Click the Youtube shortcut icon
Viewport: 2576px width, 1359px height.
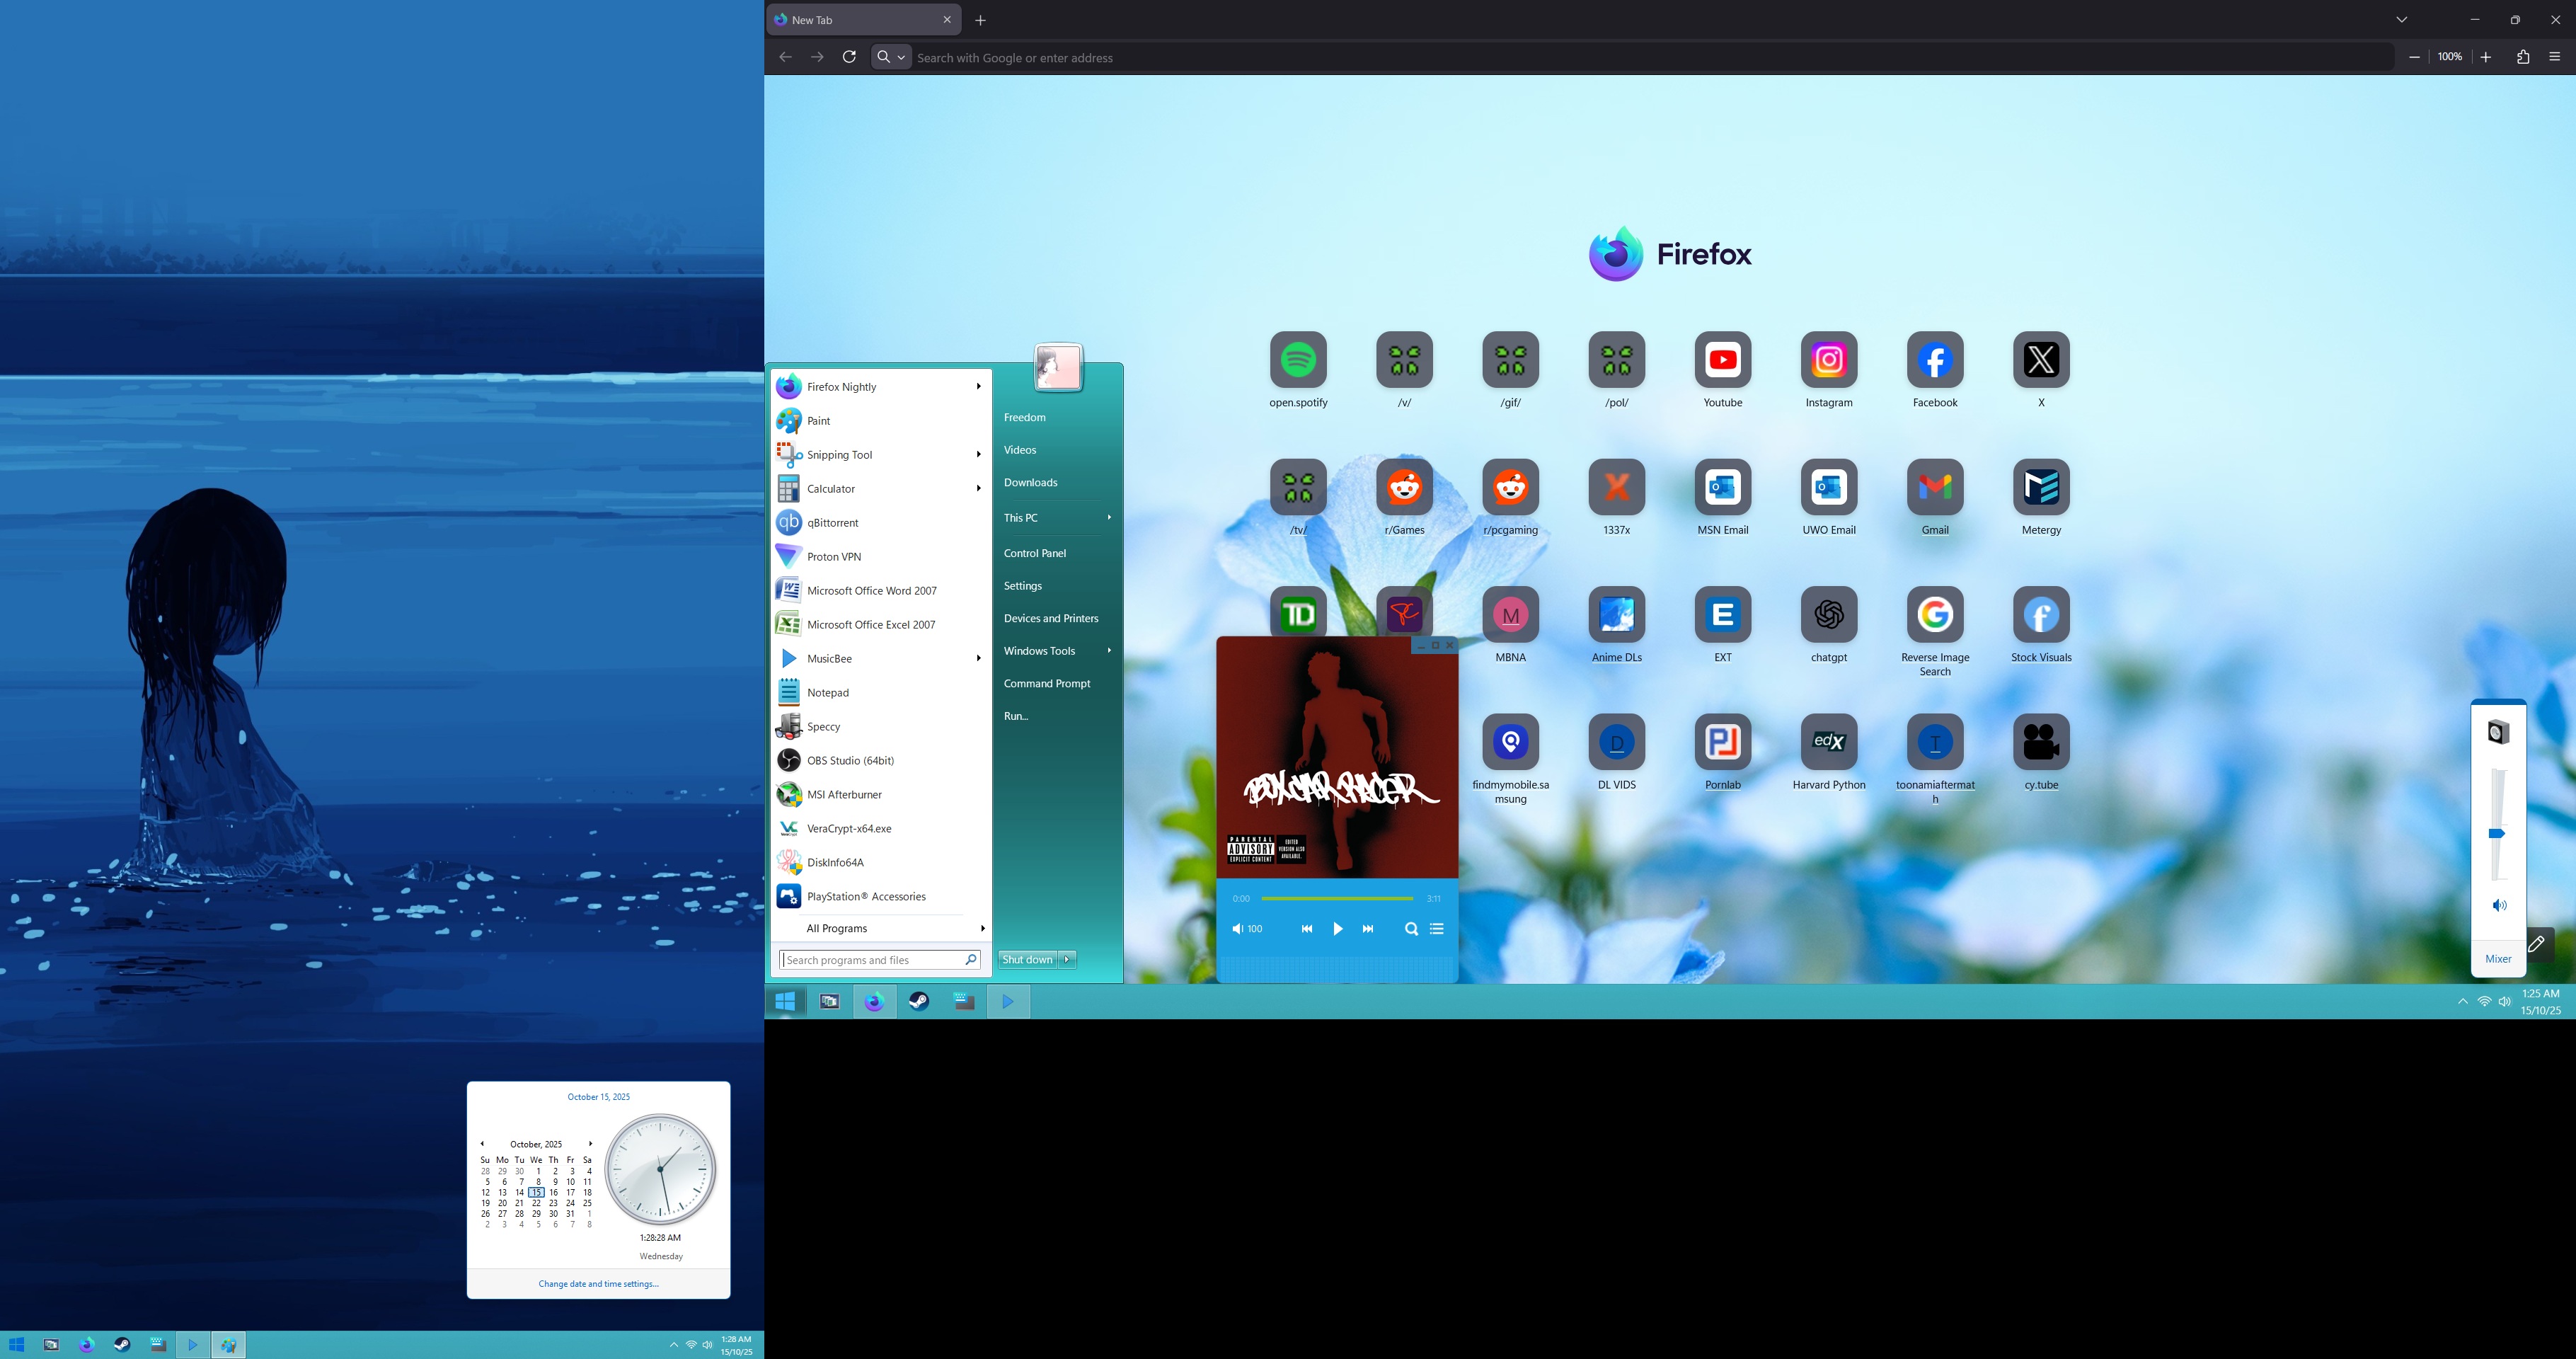[1722, 360]
